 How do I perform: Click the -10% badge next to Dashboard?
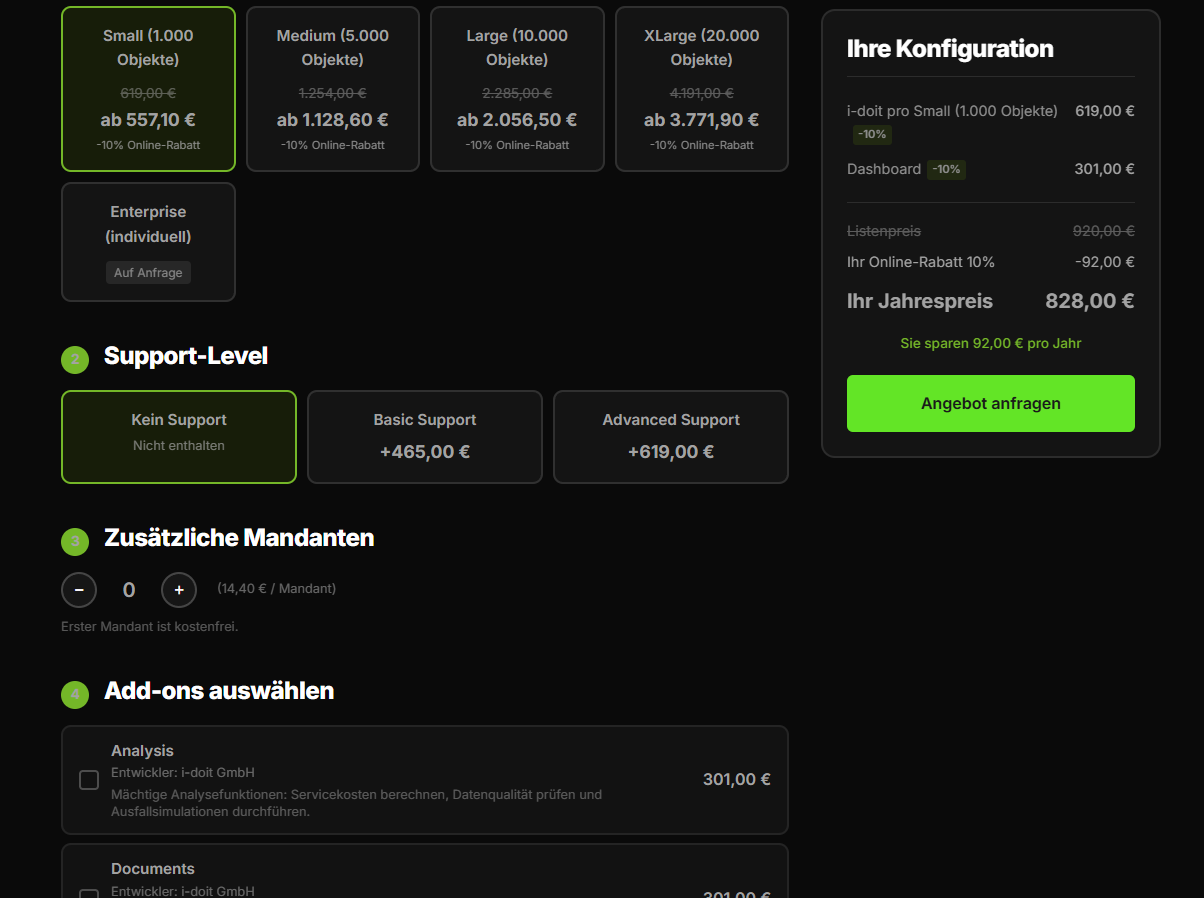tap(946, 170)
